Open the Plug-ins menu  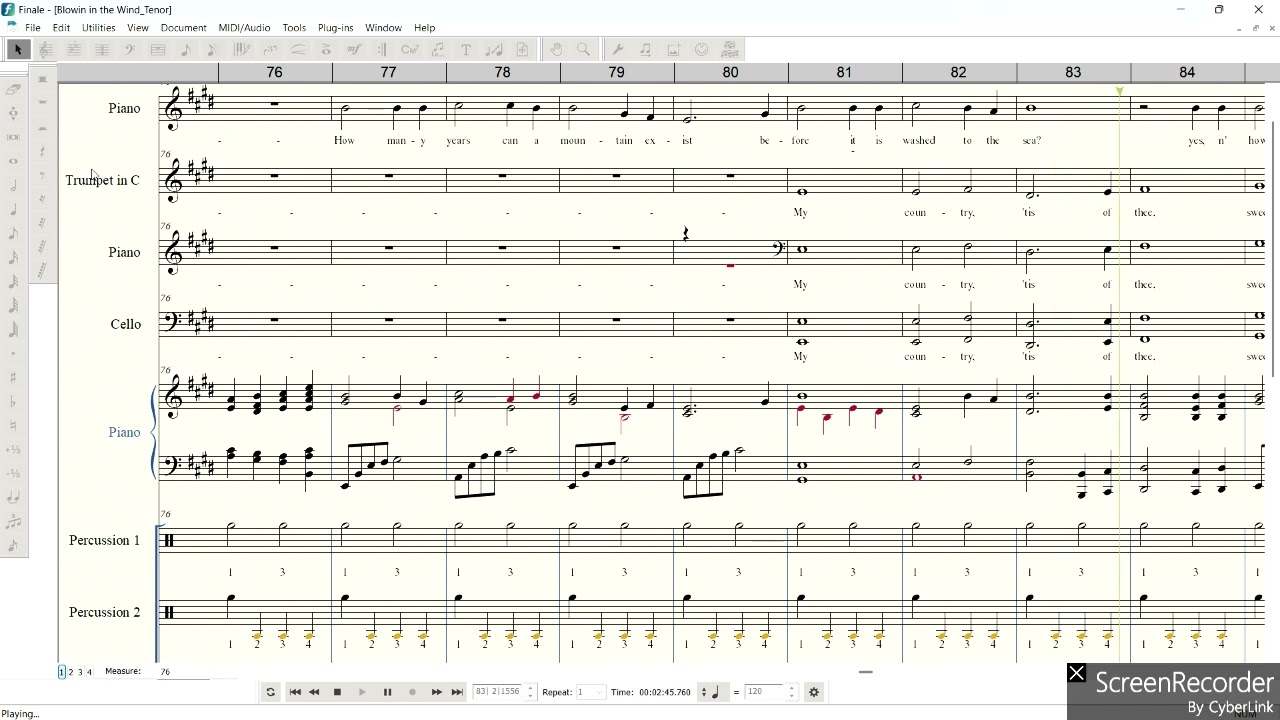coord(335,28)
